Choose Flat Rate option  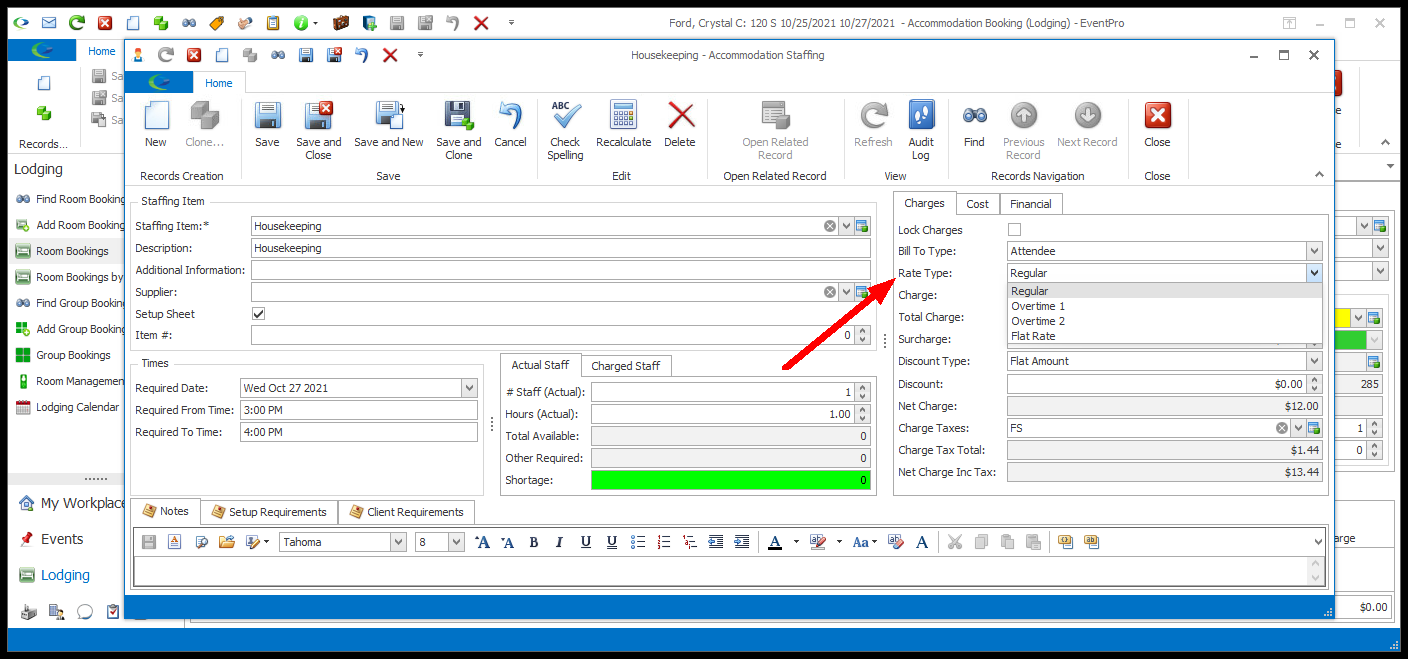pyautogui.click(x=1165, y=336)
